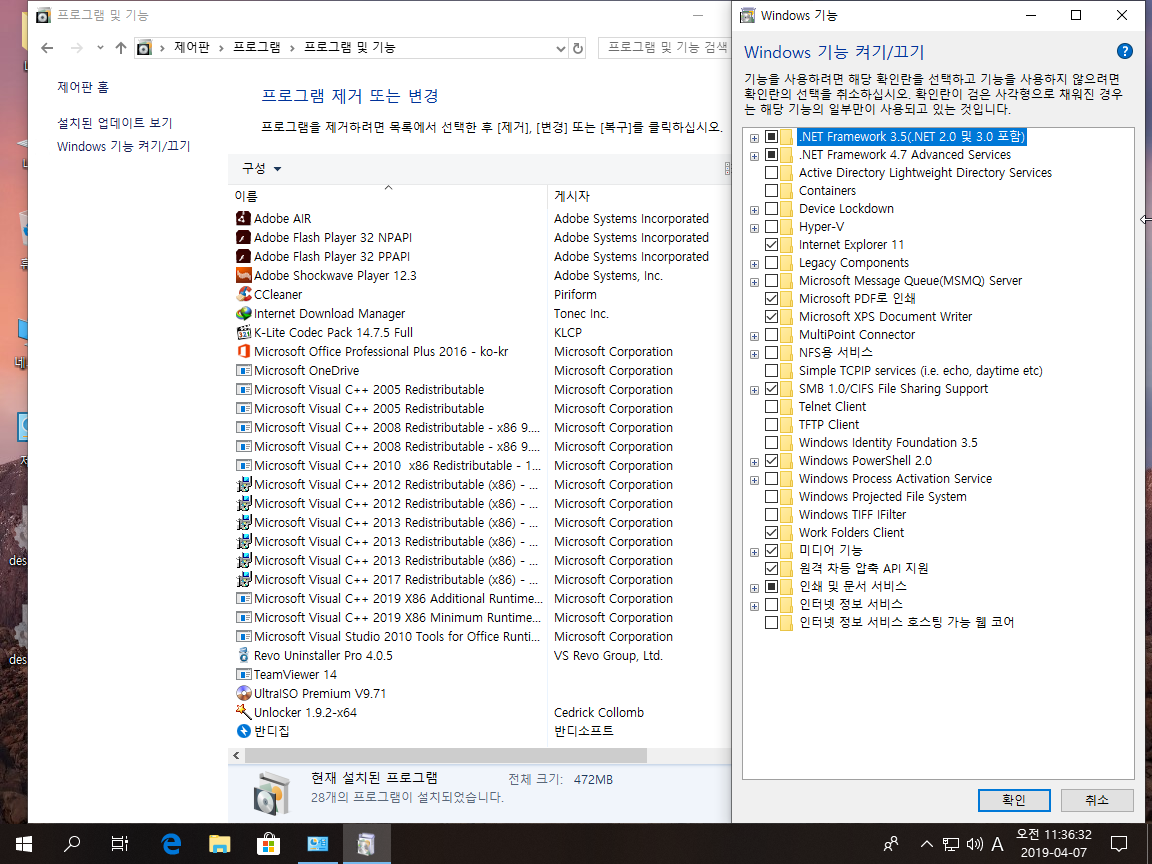Open Task View on taskbar
The image size is (1152, 864).
tap(120, 843)
